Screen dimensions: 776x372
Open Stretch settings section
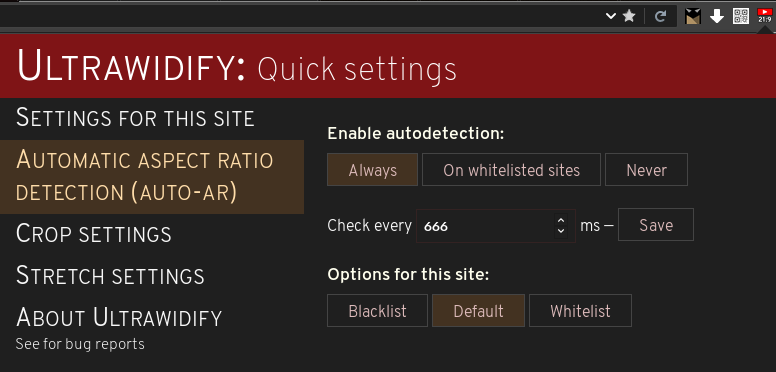(x=110, y=276)
